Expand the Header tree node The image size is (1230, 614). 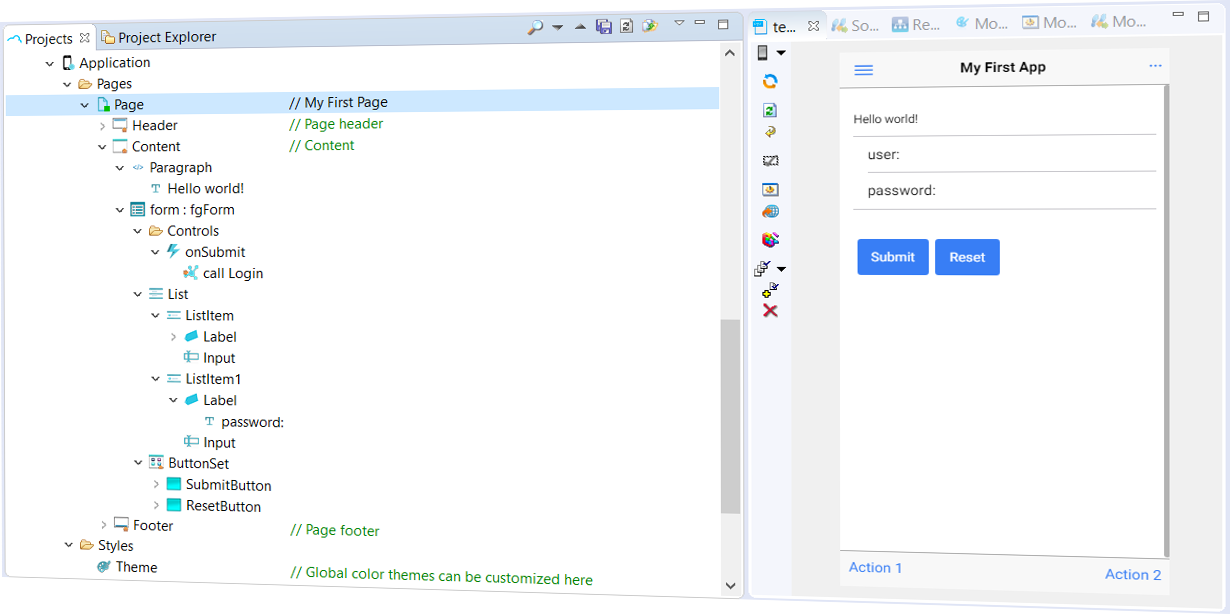(x=103, y=126)
